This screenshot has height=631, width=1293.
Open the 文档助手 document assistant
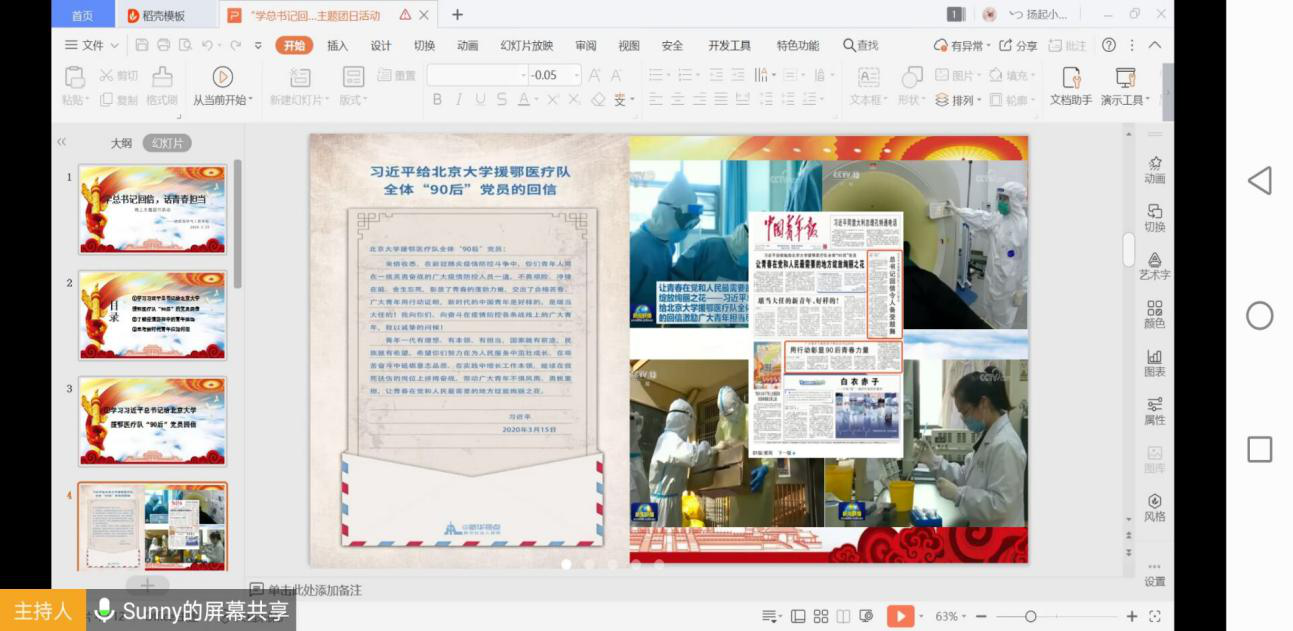(x=1070, y=79)
